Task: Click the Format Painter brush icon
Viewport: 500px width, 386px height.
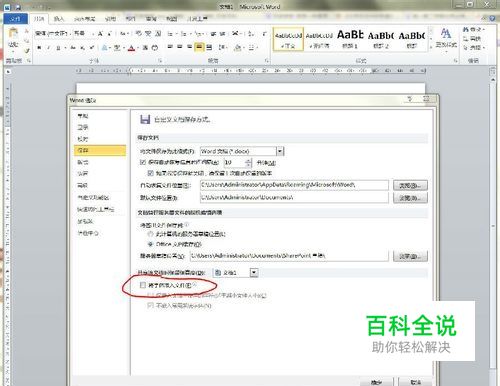Action: [x=27, y=51]
